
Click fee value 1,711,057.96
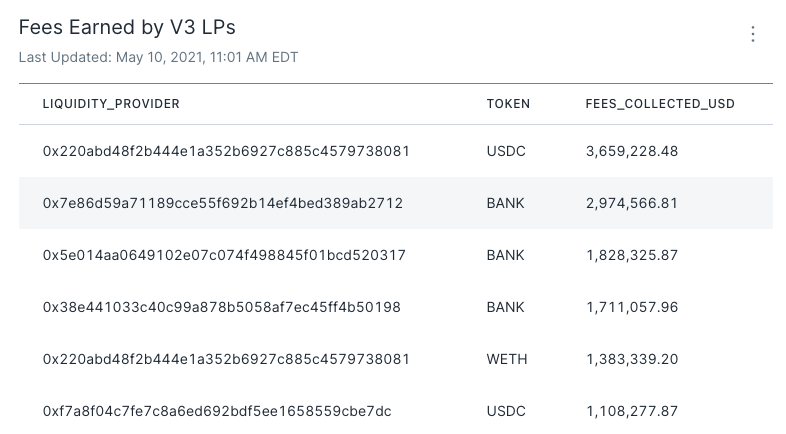pos(632,307)
